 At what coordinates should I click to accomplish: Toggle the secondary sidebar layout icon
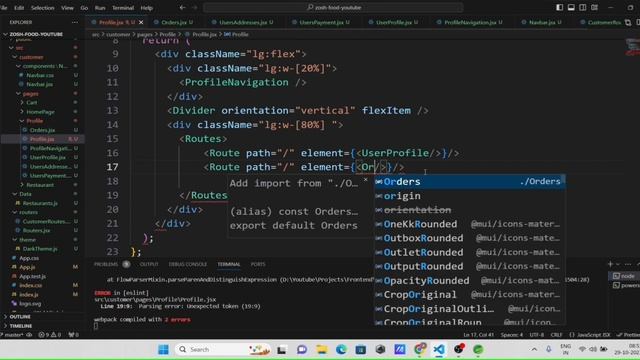(x=582, y=7)
